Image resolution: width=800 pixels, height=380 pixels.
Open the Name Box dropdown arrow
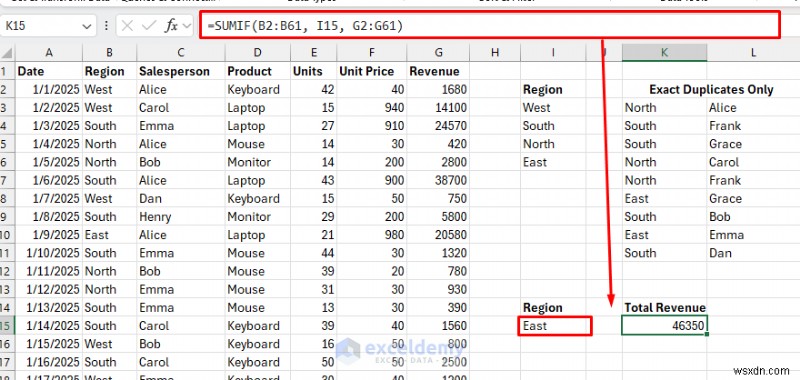87,26
